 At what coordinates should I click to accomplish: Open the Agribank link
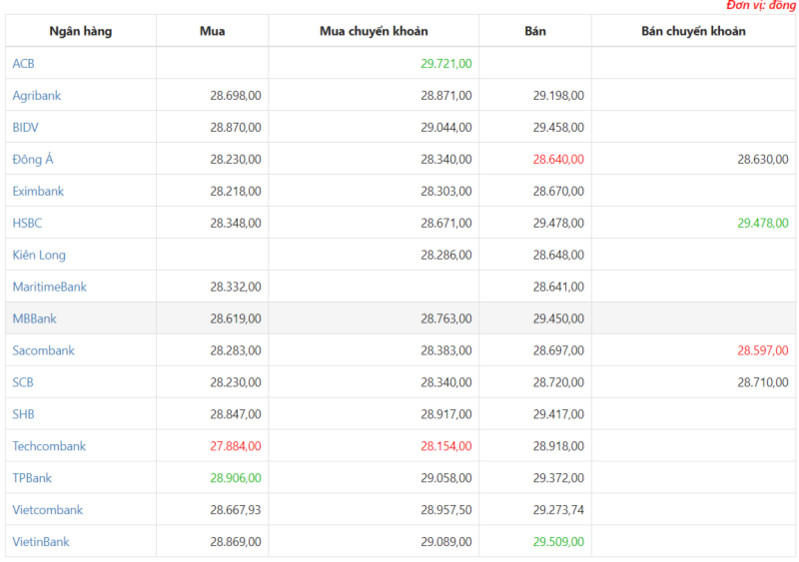coord(37,96)
